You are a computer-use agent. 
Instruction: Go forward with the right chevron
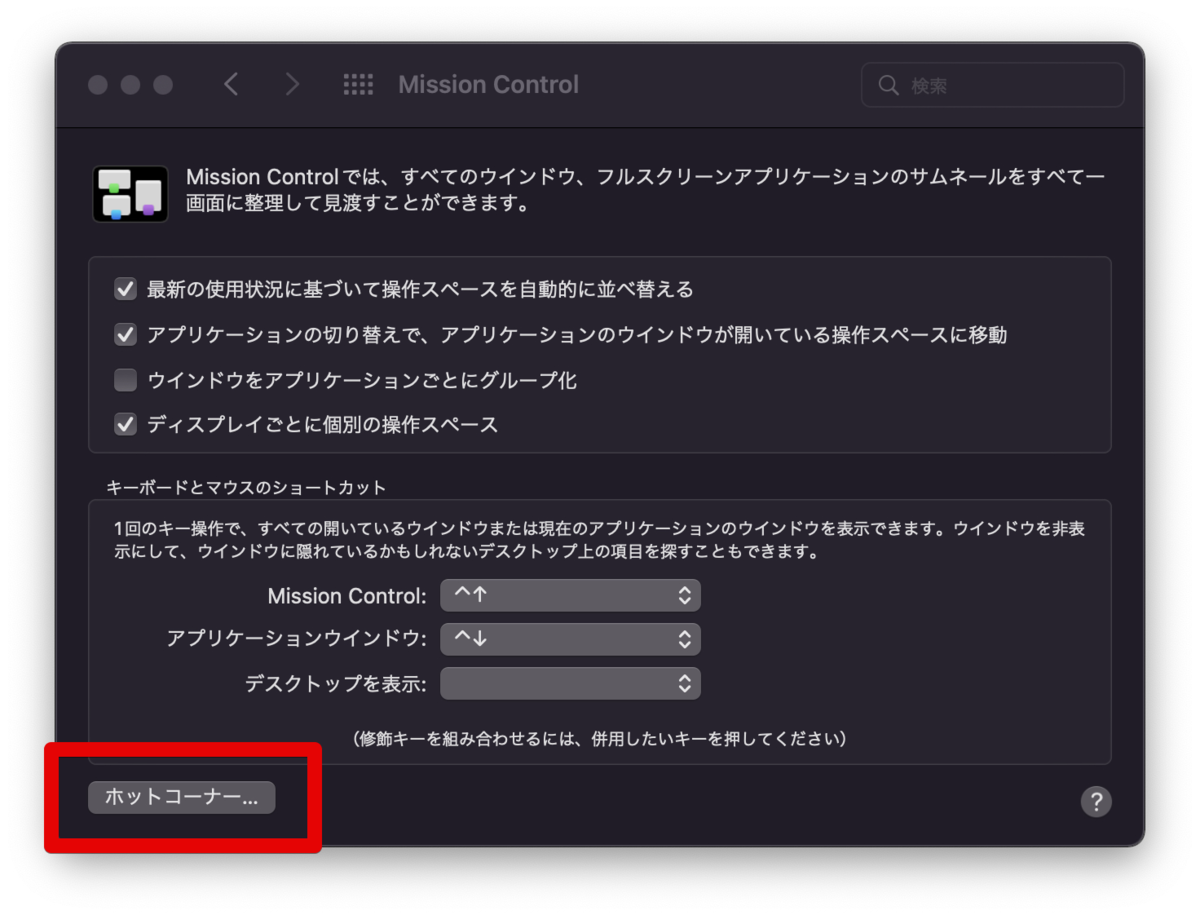point(292,85)
